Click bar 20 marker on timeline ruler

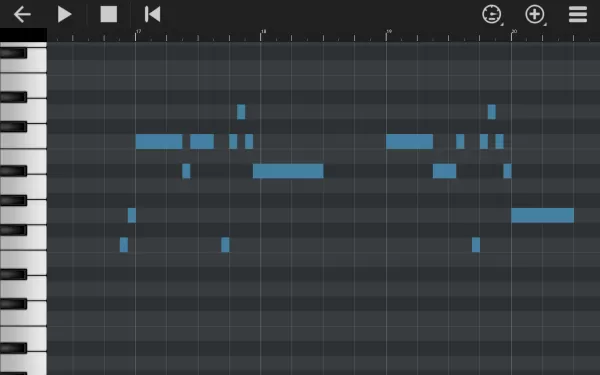514,31
